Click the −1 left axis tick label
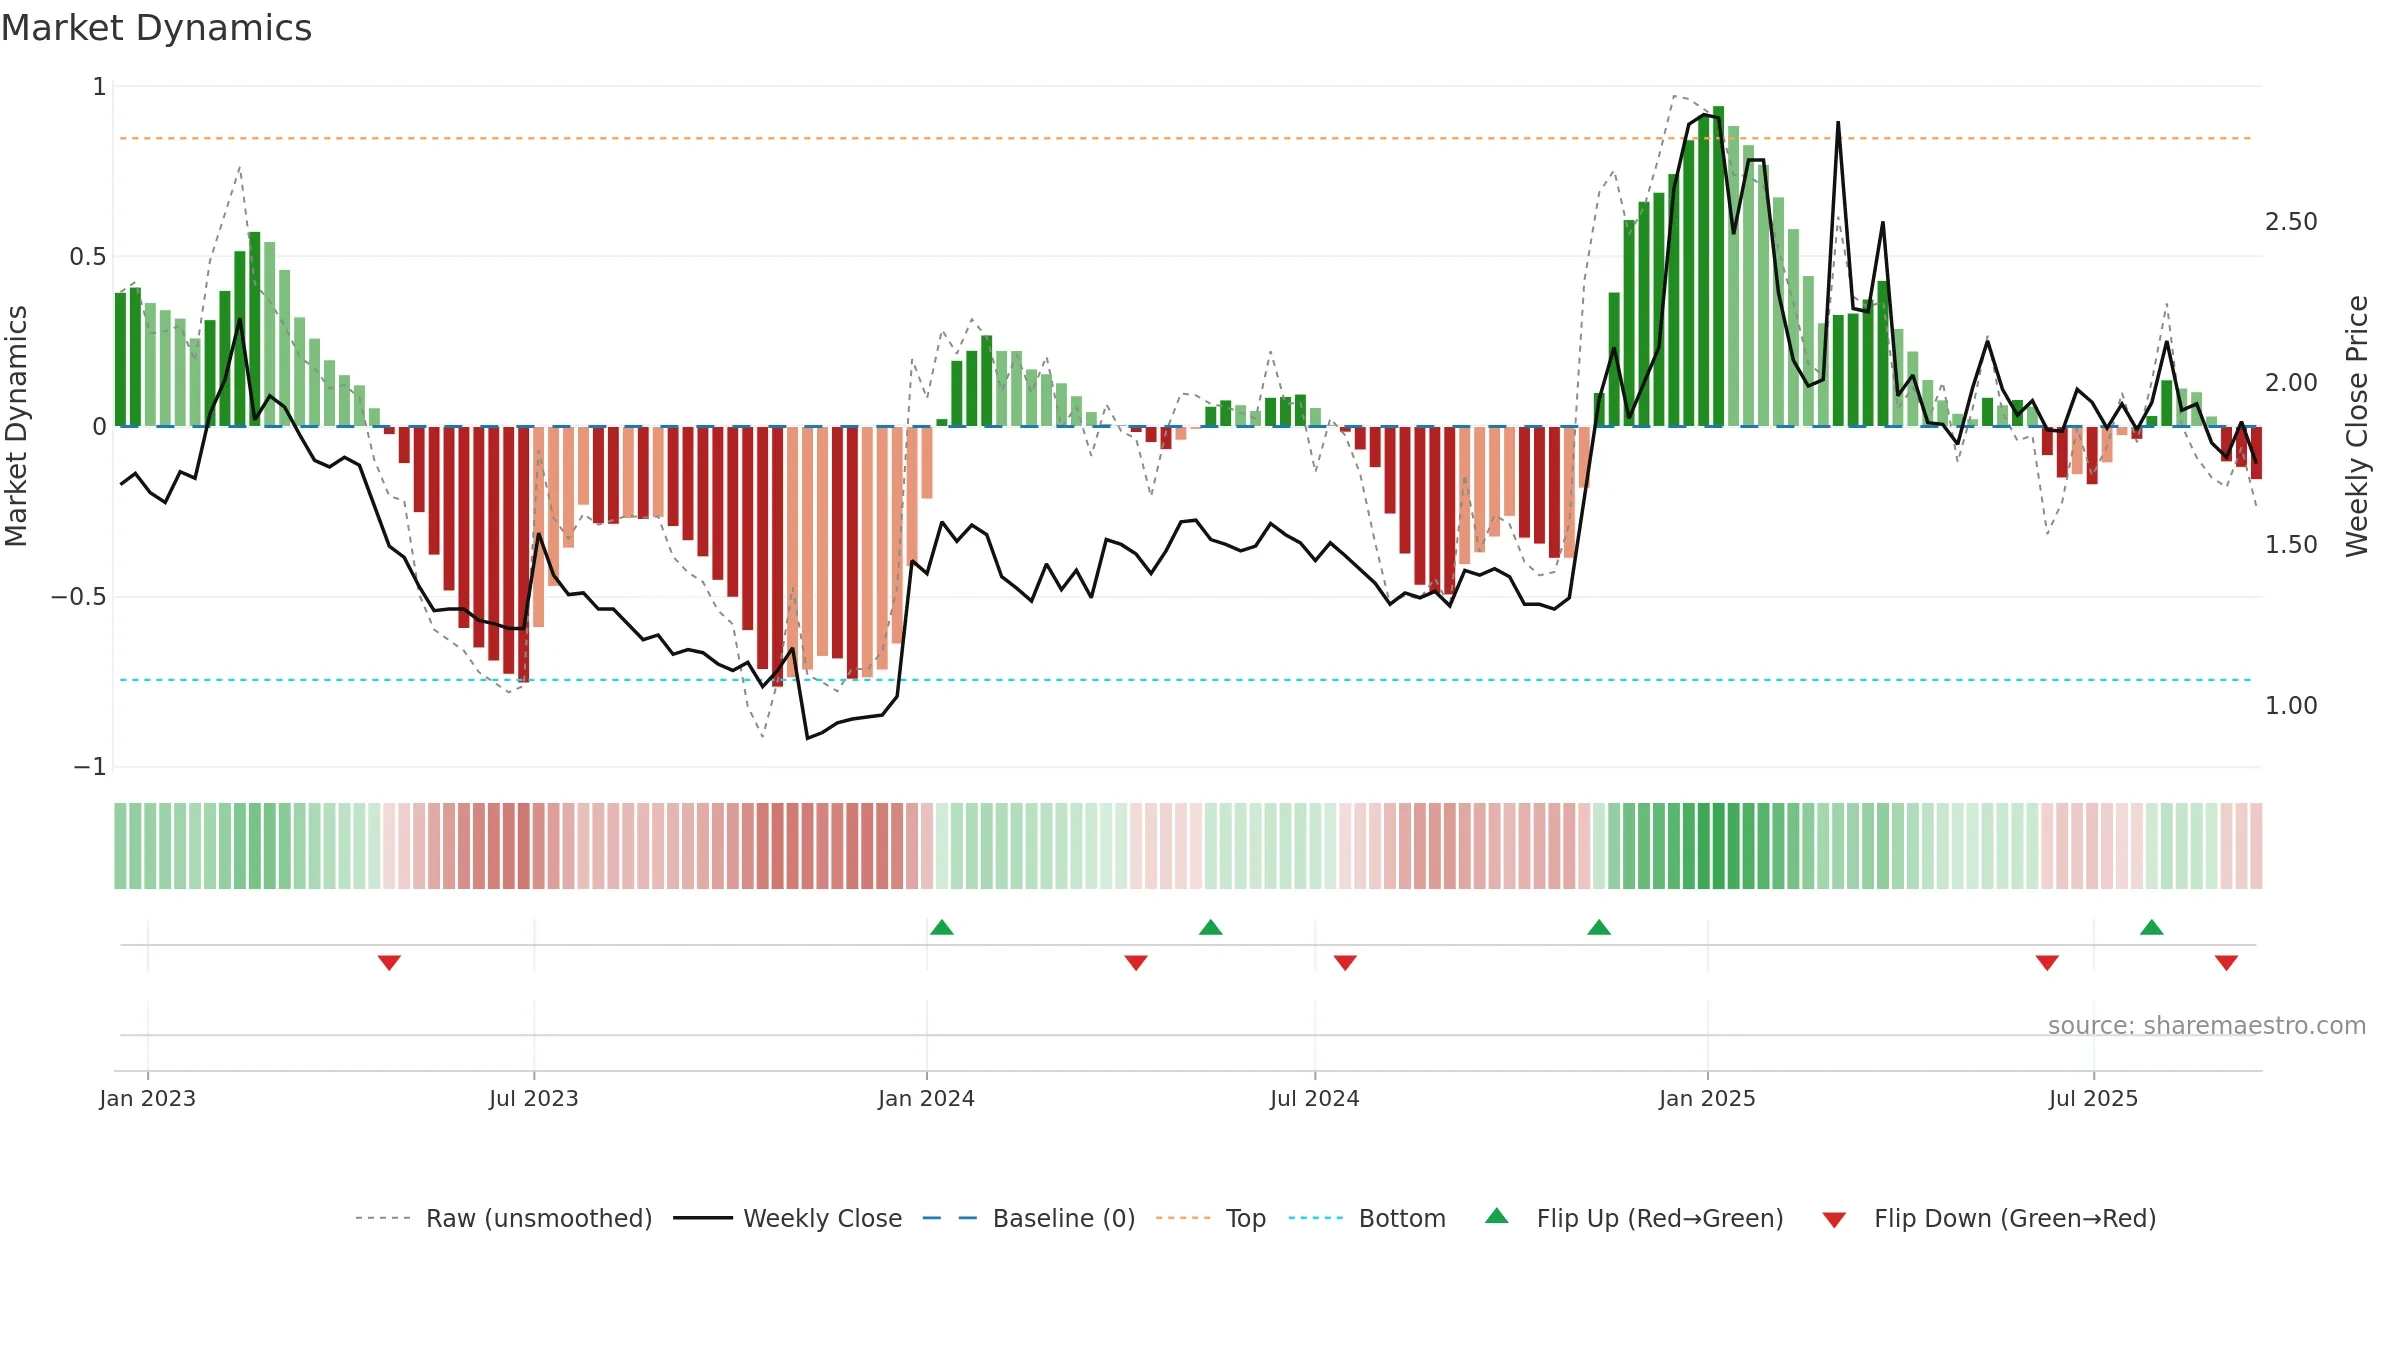Image resolution: width=2400 pixels, height=1350 pixels. click(x=89, y=767)
